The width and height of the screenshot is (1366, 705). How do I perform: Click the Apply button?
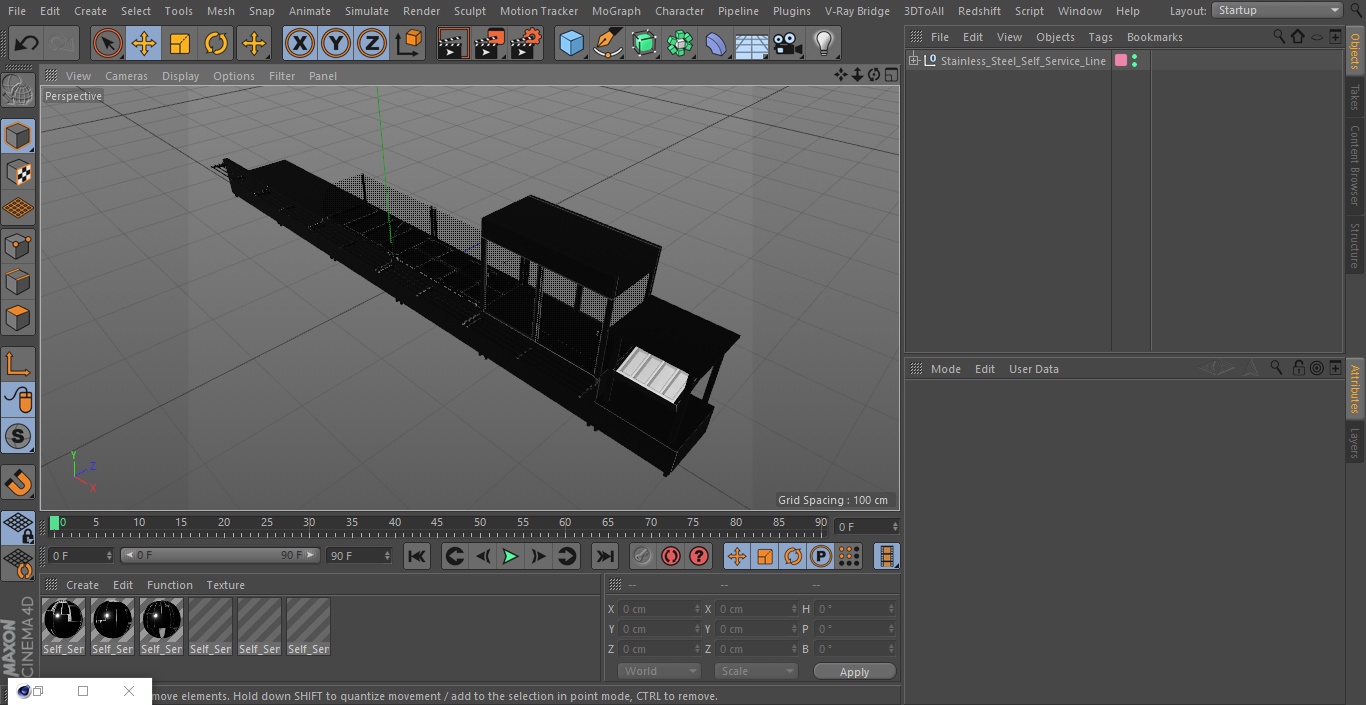(854, 672)
